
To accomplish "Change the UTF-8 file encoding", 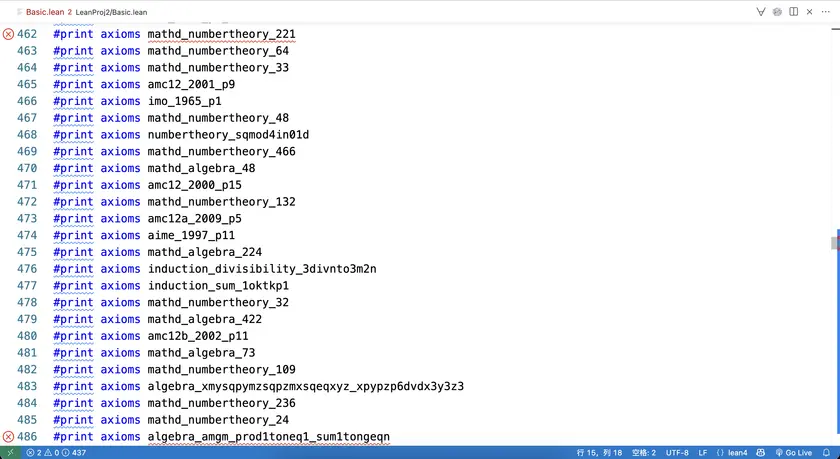I will tap(677, 452).
